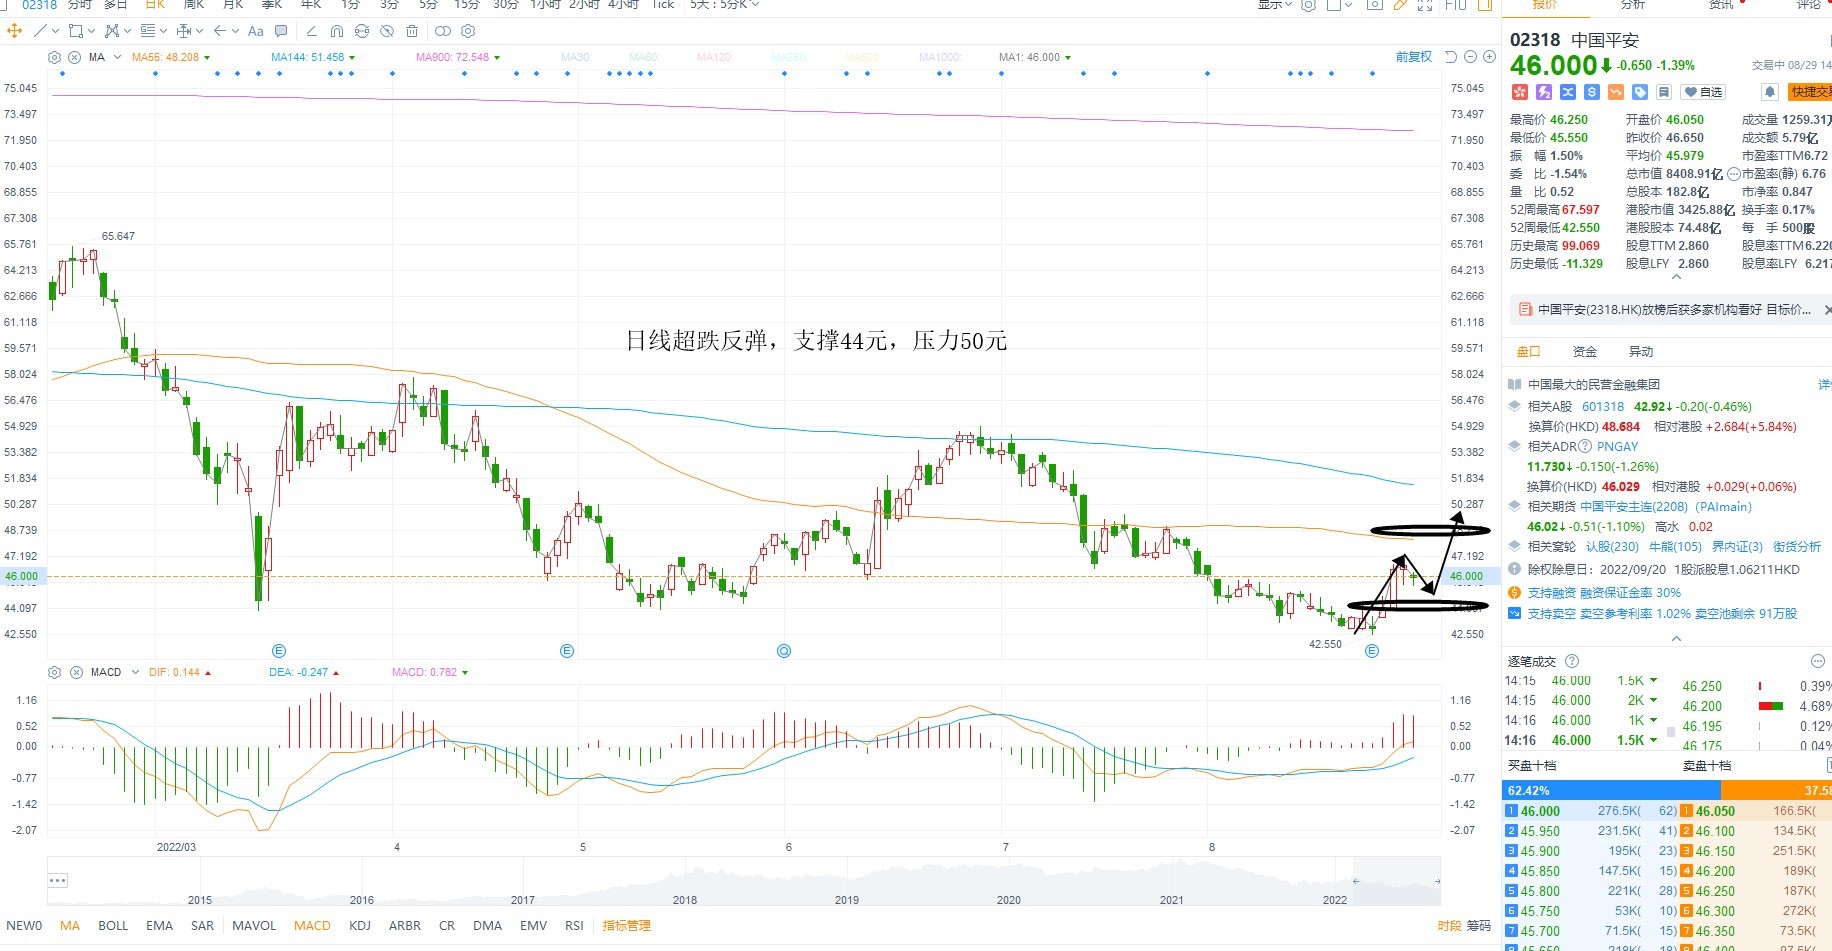This screenshot has width=1832, height=951.
Task: Select the BOLL indicator tab
Action: point(113,926)
